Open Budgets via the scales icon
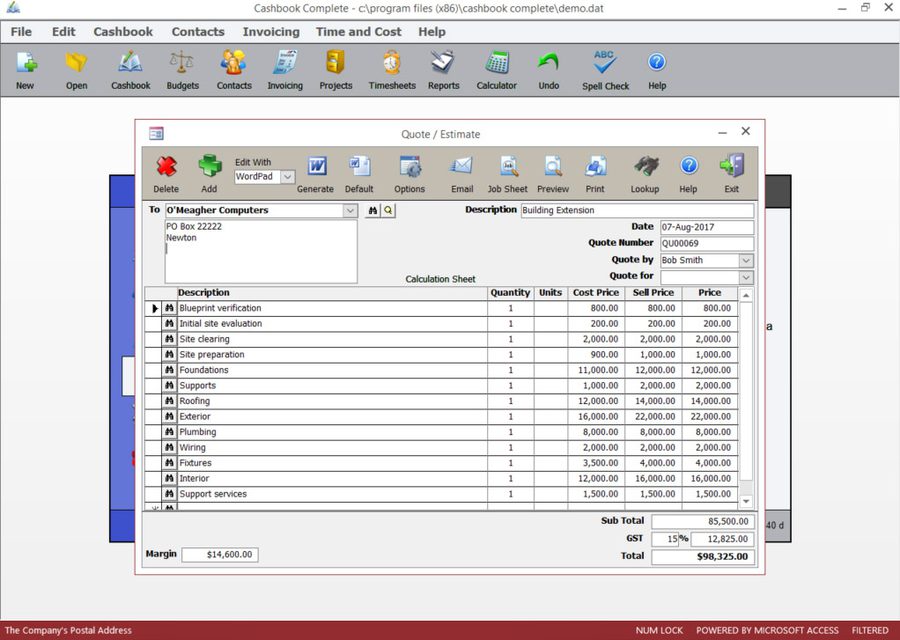This screenshot has height=640, width=900. pos(182,63)
